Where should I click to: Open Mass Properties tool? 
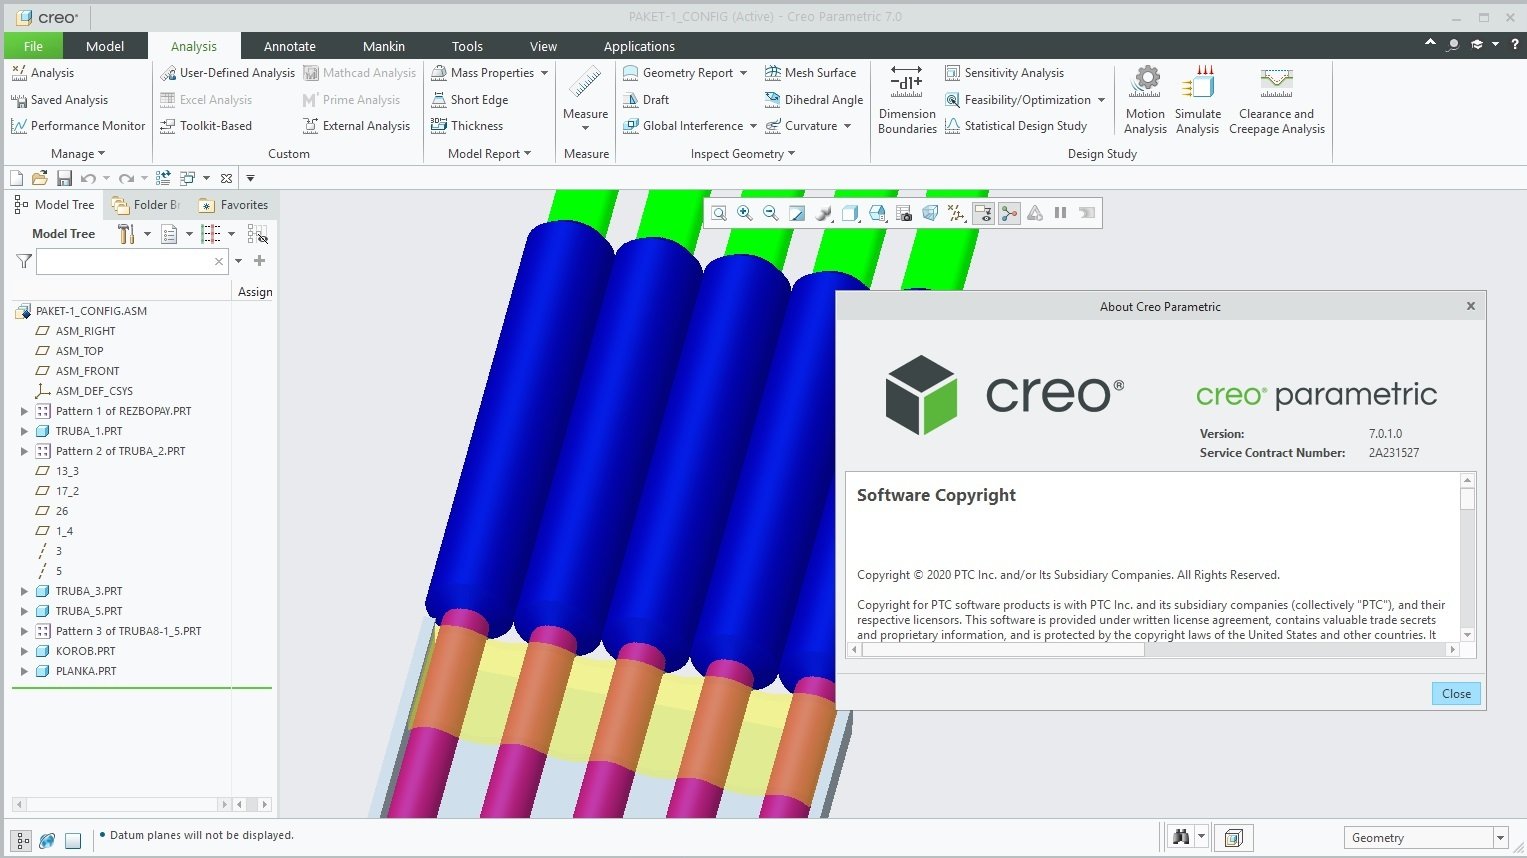coord(483,73)
